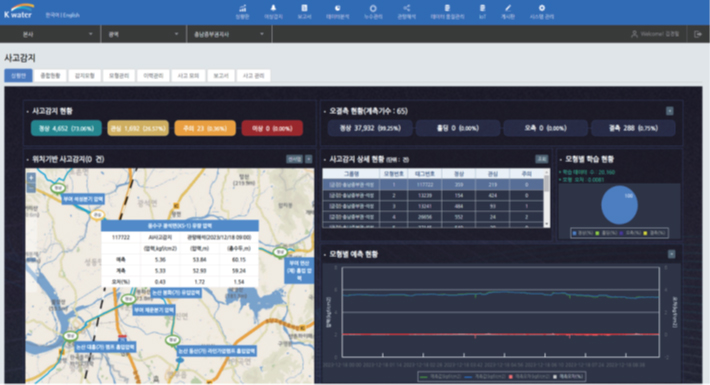Image resolution: width=710 pixels, height=385 pixels.
Task: Click the teal 정상 4,652 status badge
Action: click(66, 128)
